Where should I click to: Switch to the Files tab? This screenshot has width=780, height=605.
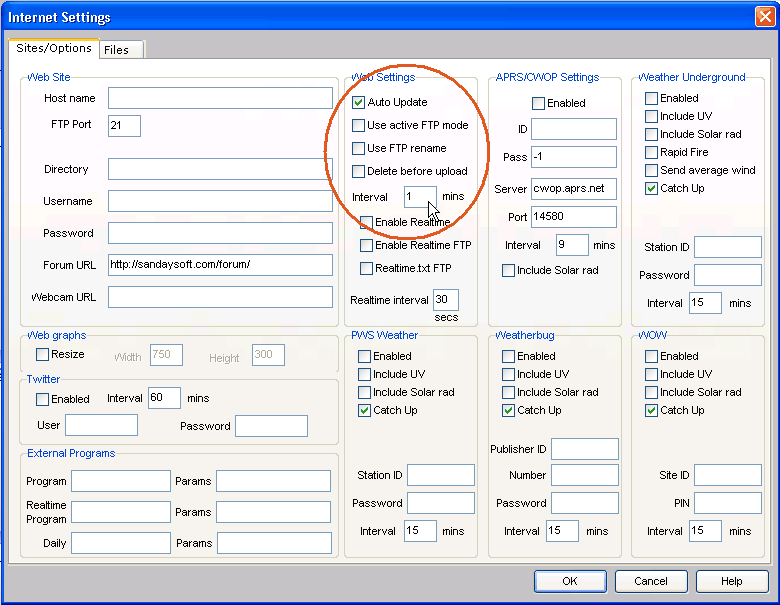click(121, 50)
